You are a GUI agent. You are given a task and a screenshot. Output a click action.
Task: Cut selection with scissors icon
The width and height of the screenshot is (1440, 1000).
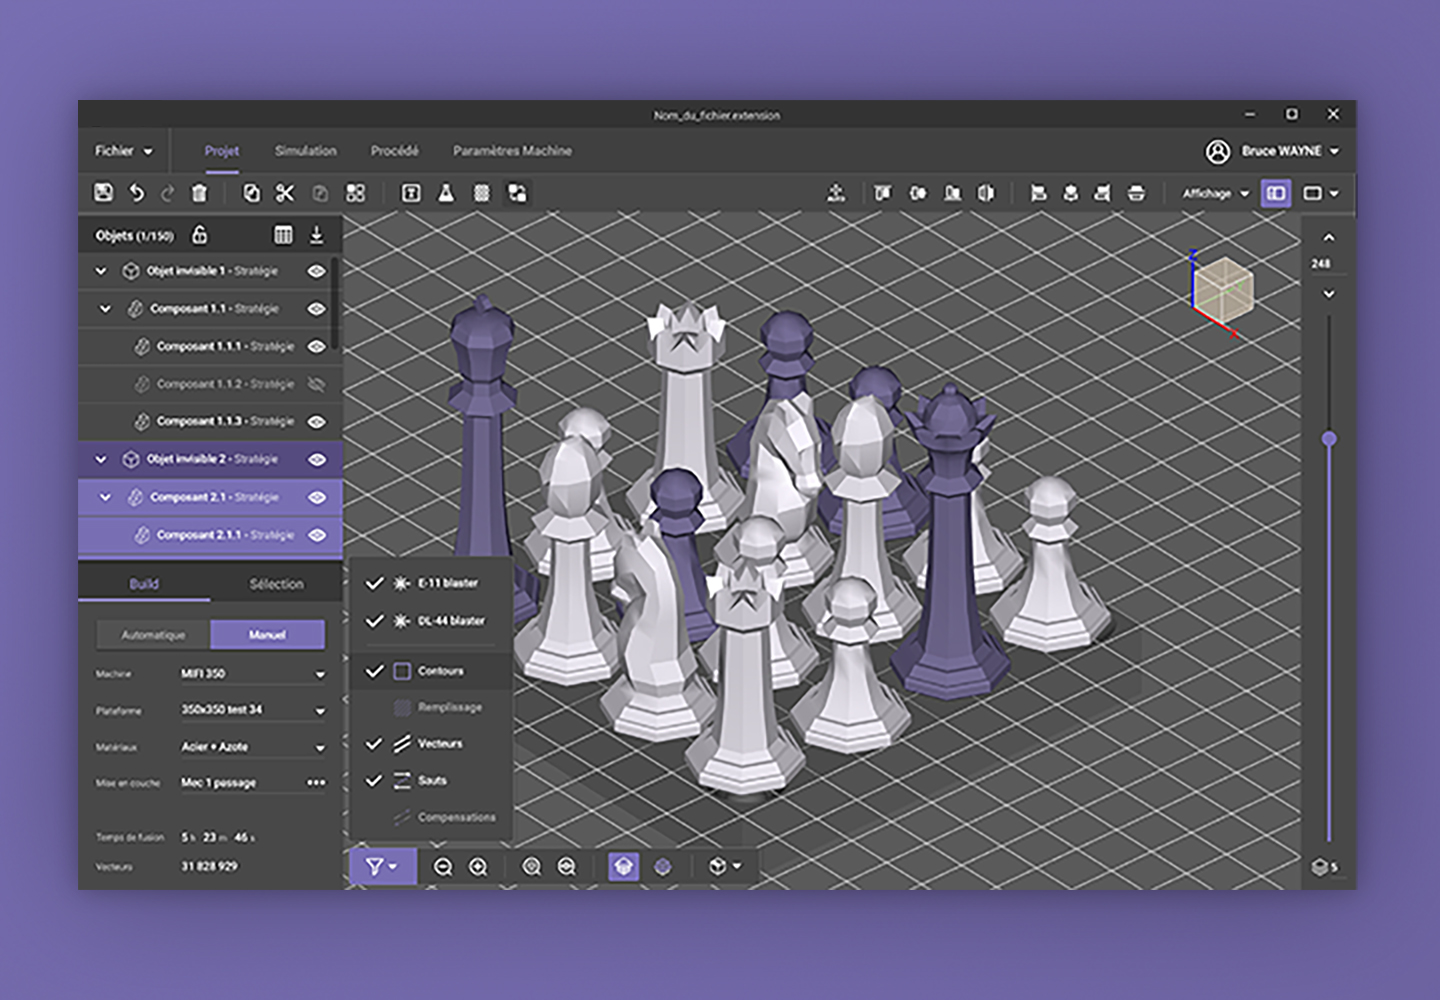285,193
